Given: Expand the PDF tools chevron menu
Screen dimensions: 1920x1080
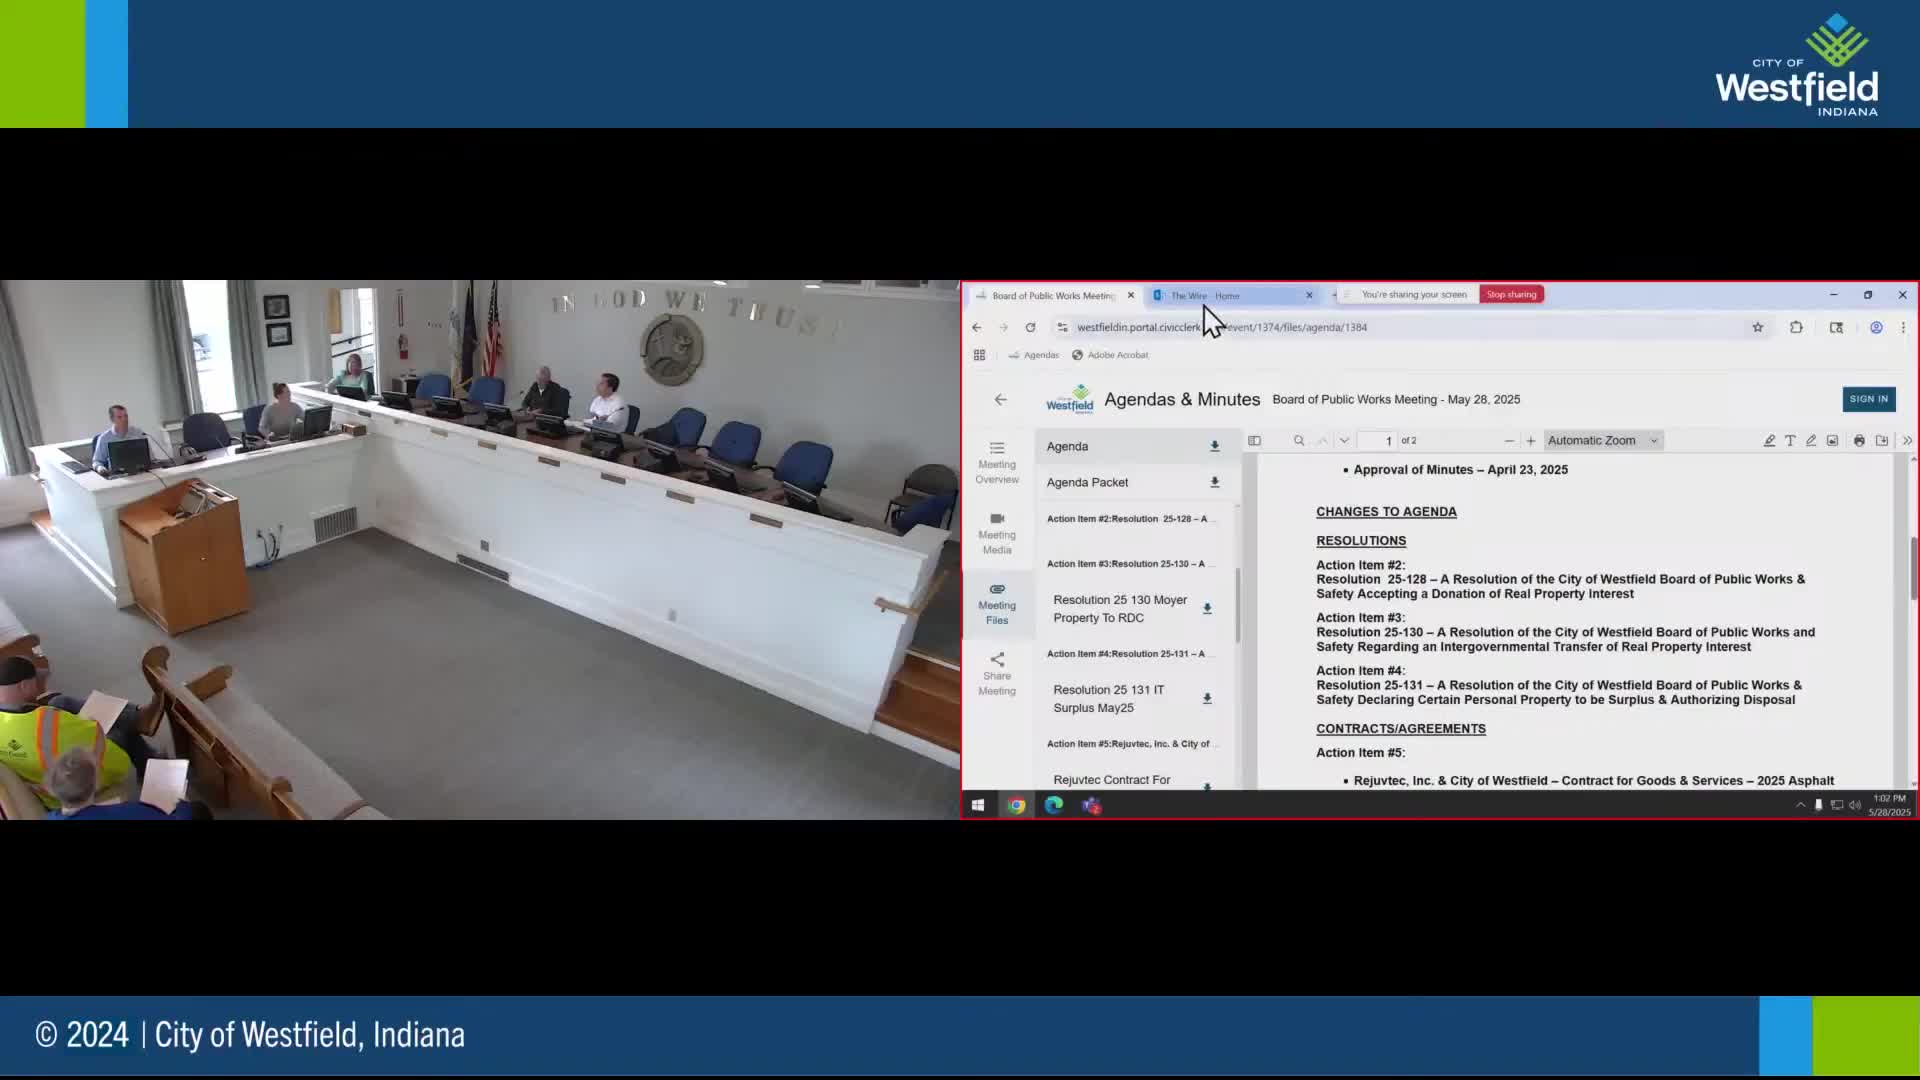Looking at the screenshot, I should pos(1906,441).
